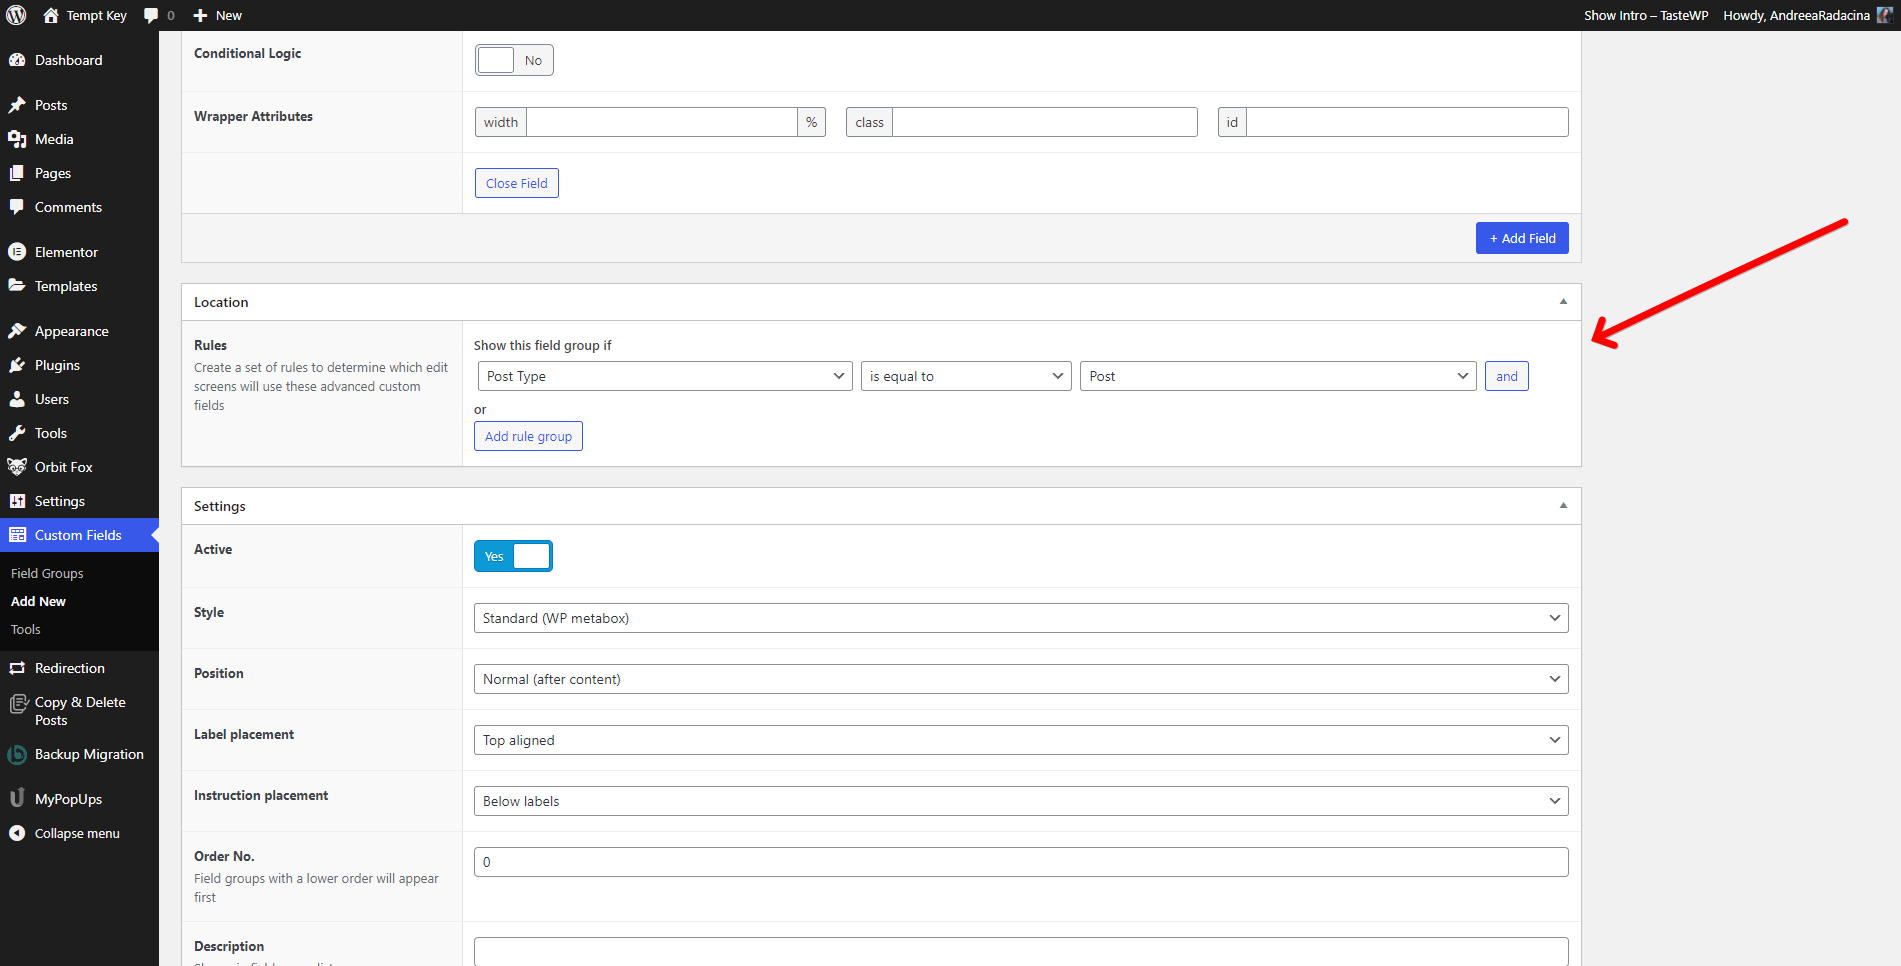
Task: Open the Backup Migration icon
Action: [17, 754]
